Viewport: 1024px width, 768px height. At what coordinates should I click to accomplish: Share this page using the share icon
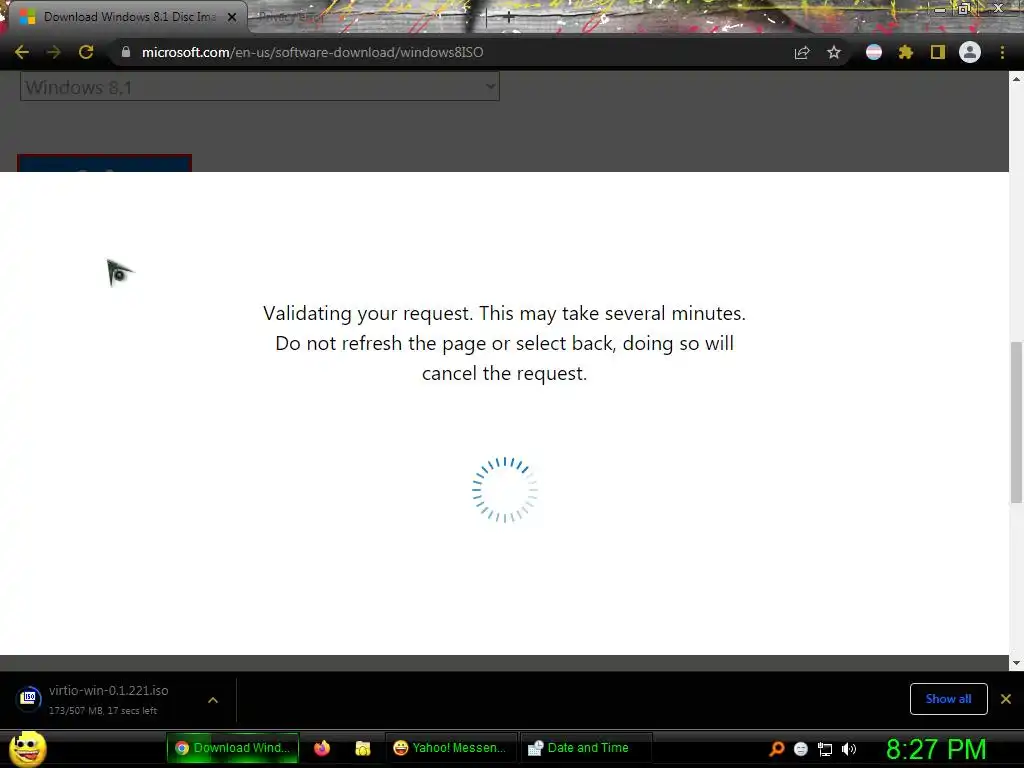(802, 52)
